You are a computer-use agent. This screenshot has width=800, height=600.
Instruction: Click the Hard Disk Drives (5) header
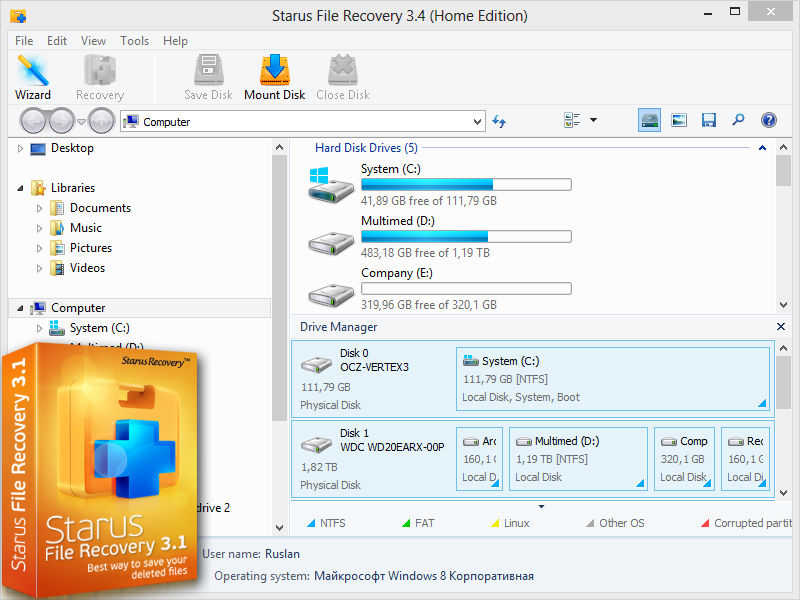tap(366, 148)
